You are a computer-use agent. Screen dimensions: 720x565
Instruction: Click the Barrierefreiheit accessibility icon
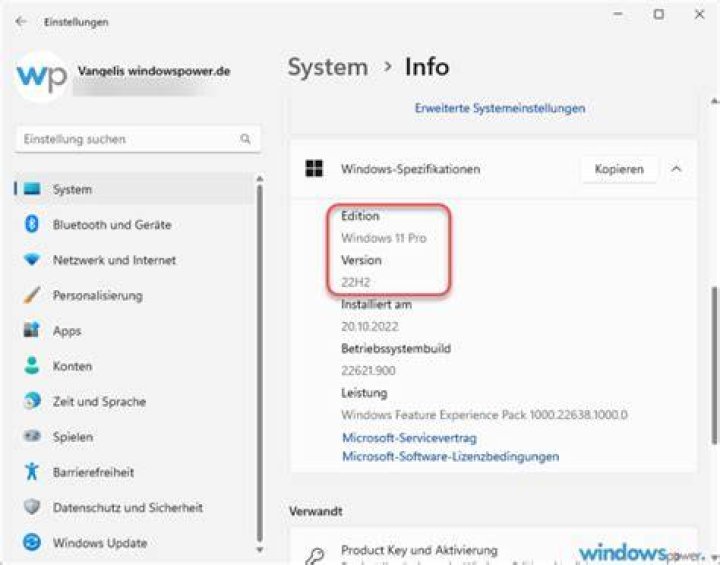point(32,472)
